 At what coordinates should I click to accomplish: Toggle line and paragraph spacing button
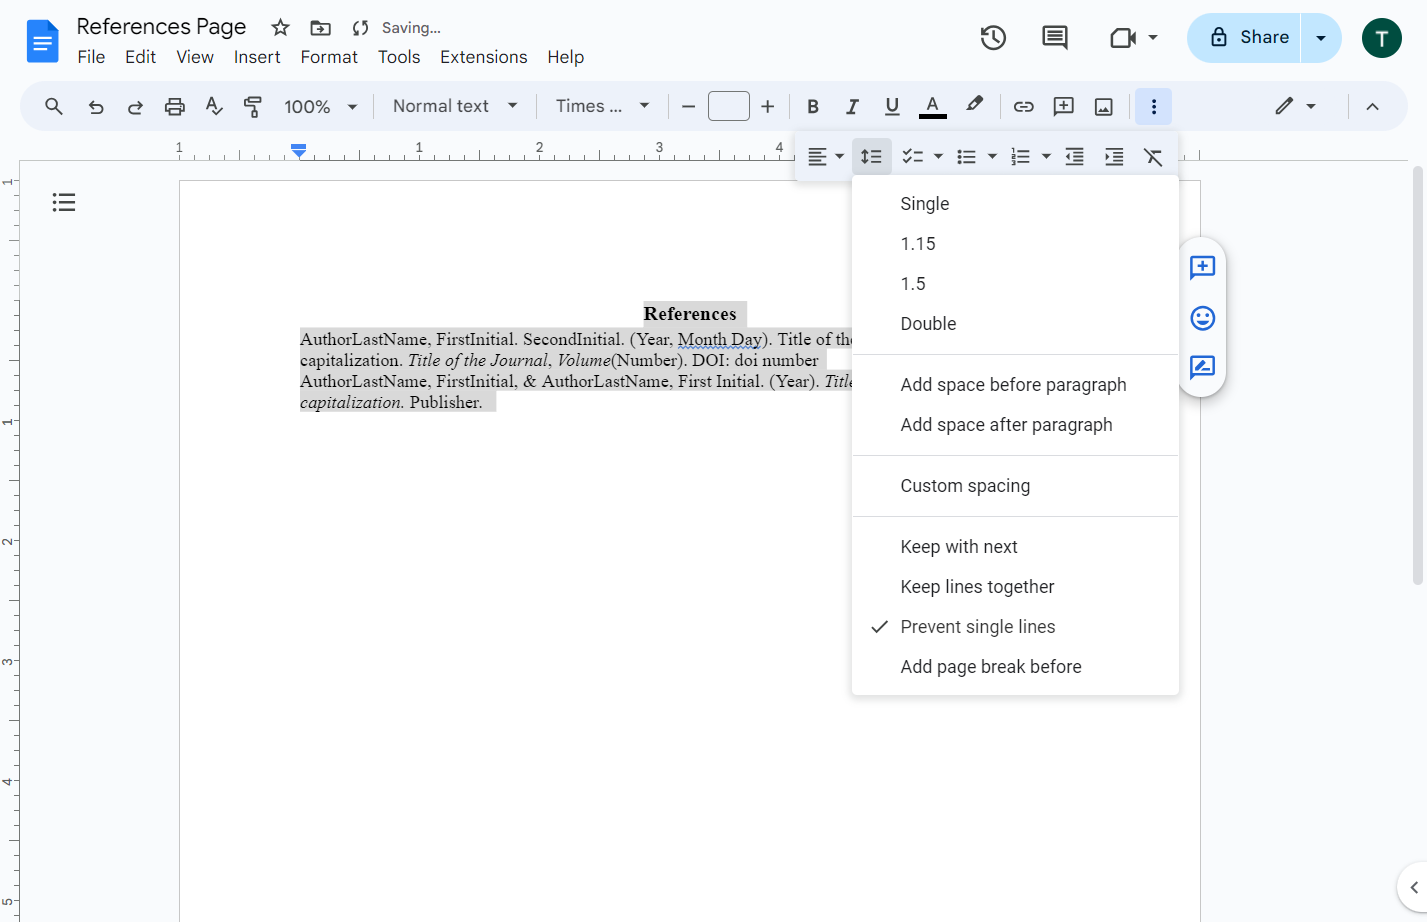[x=871, y=157]
